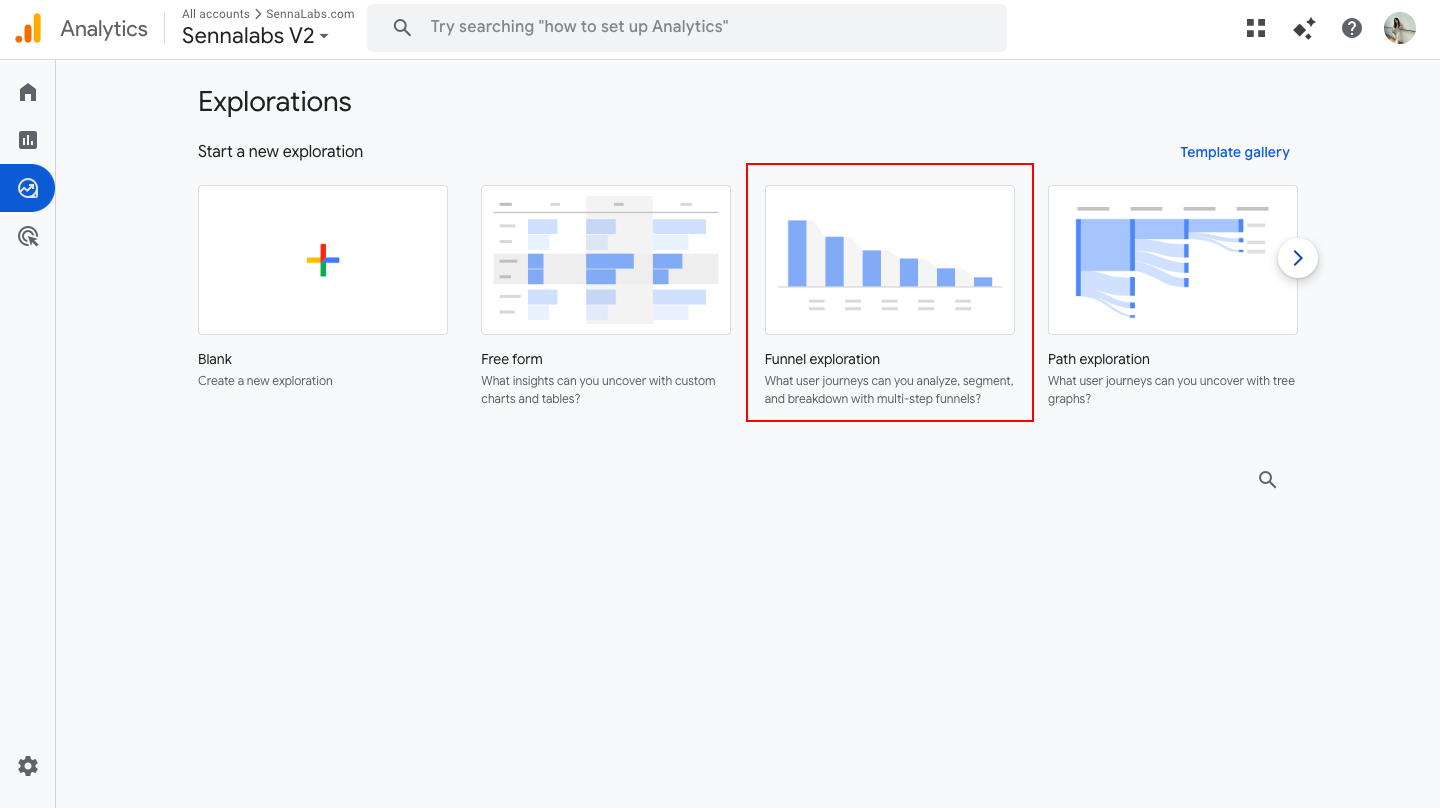Open Admin settings gear icon
This screenshot has width=1440, height=808.
(x=28, y=766)
